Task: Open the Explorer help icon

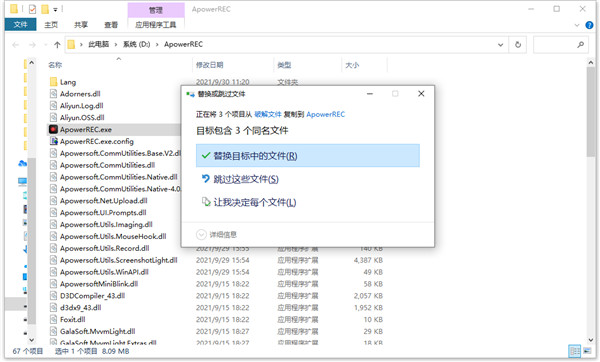Action: click(x=589, y=25)
